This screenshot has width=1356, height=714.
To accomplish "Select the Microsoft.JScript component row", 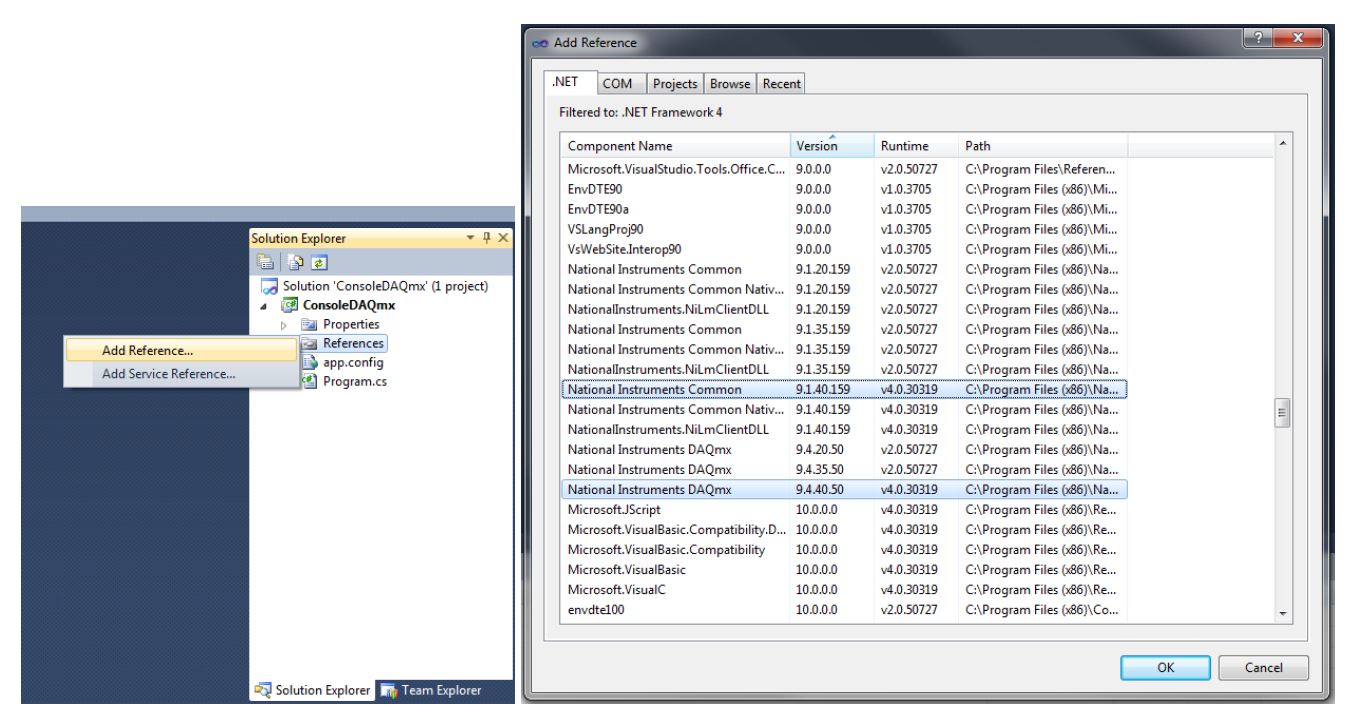I will 844,509.
